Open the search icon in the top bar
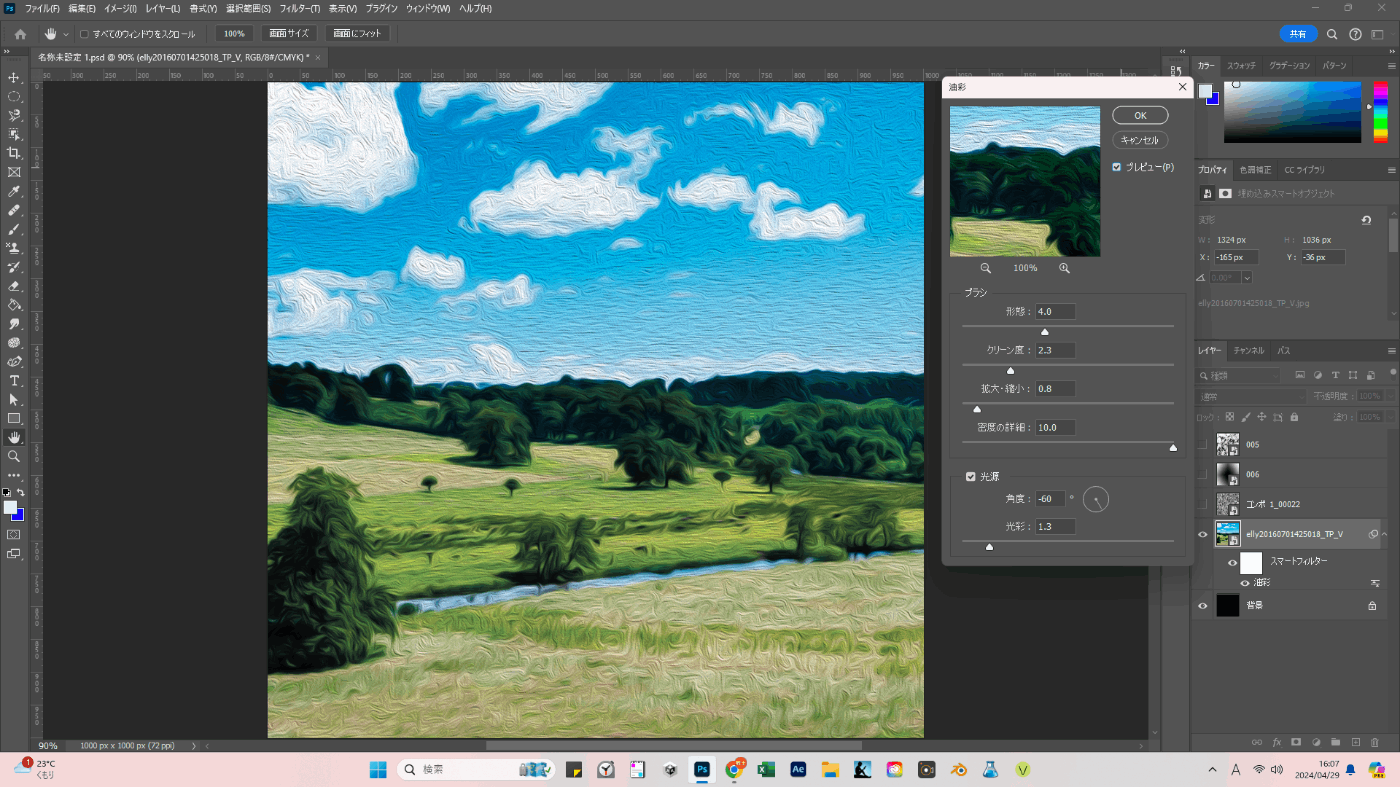 click(1332, 34)
